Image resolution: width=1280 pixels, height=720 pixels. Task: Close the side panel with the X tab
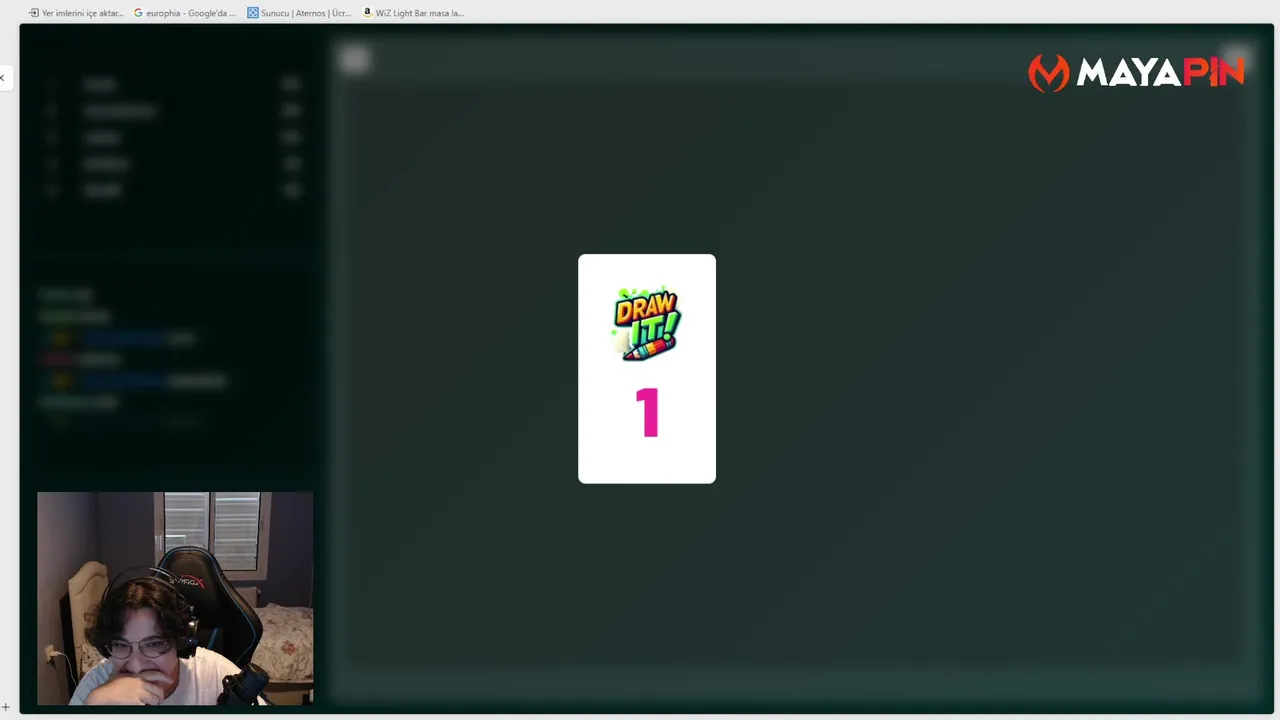click(3, 78)
